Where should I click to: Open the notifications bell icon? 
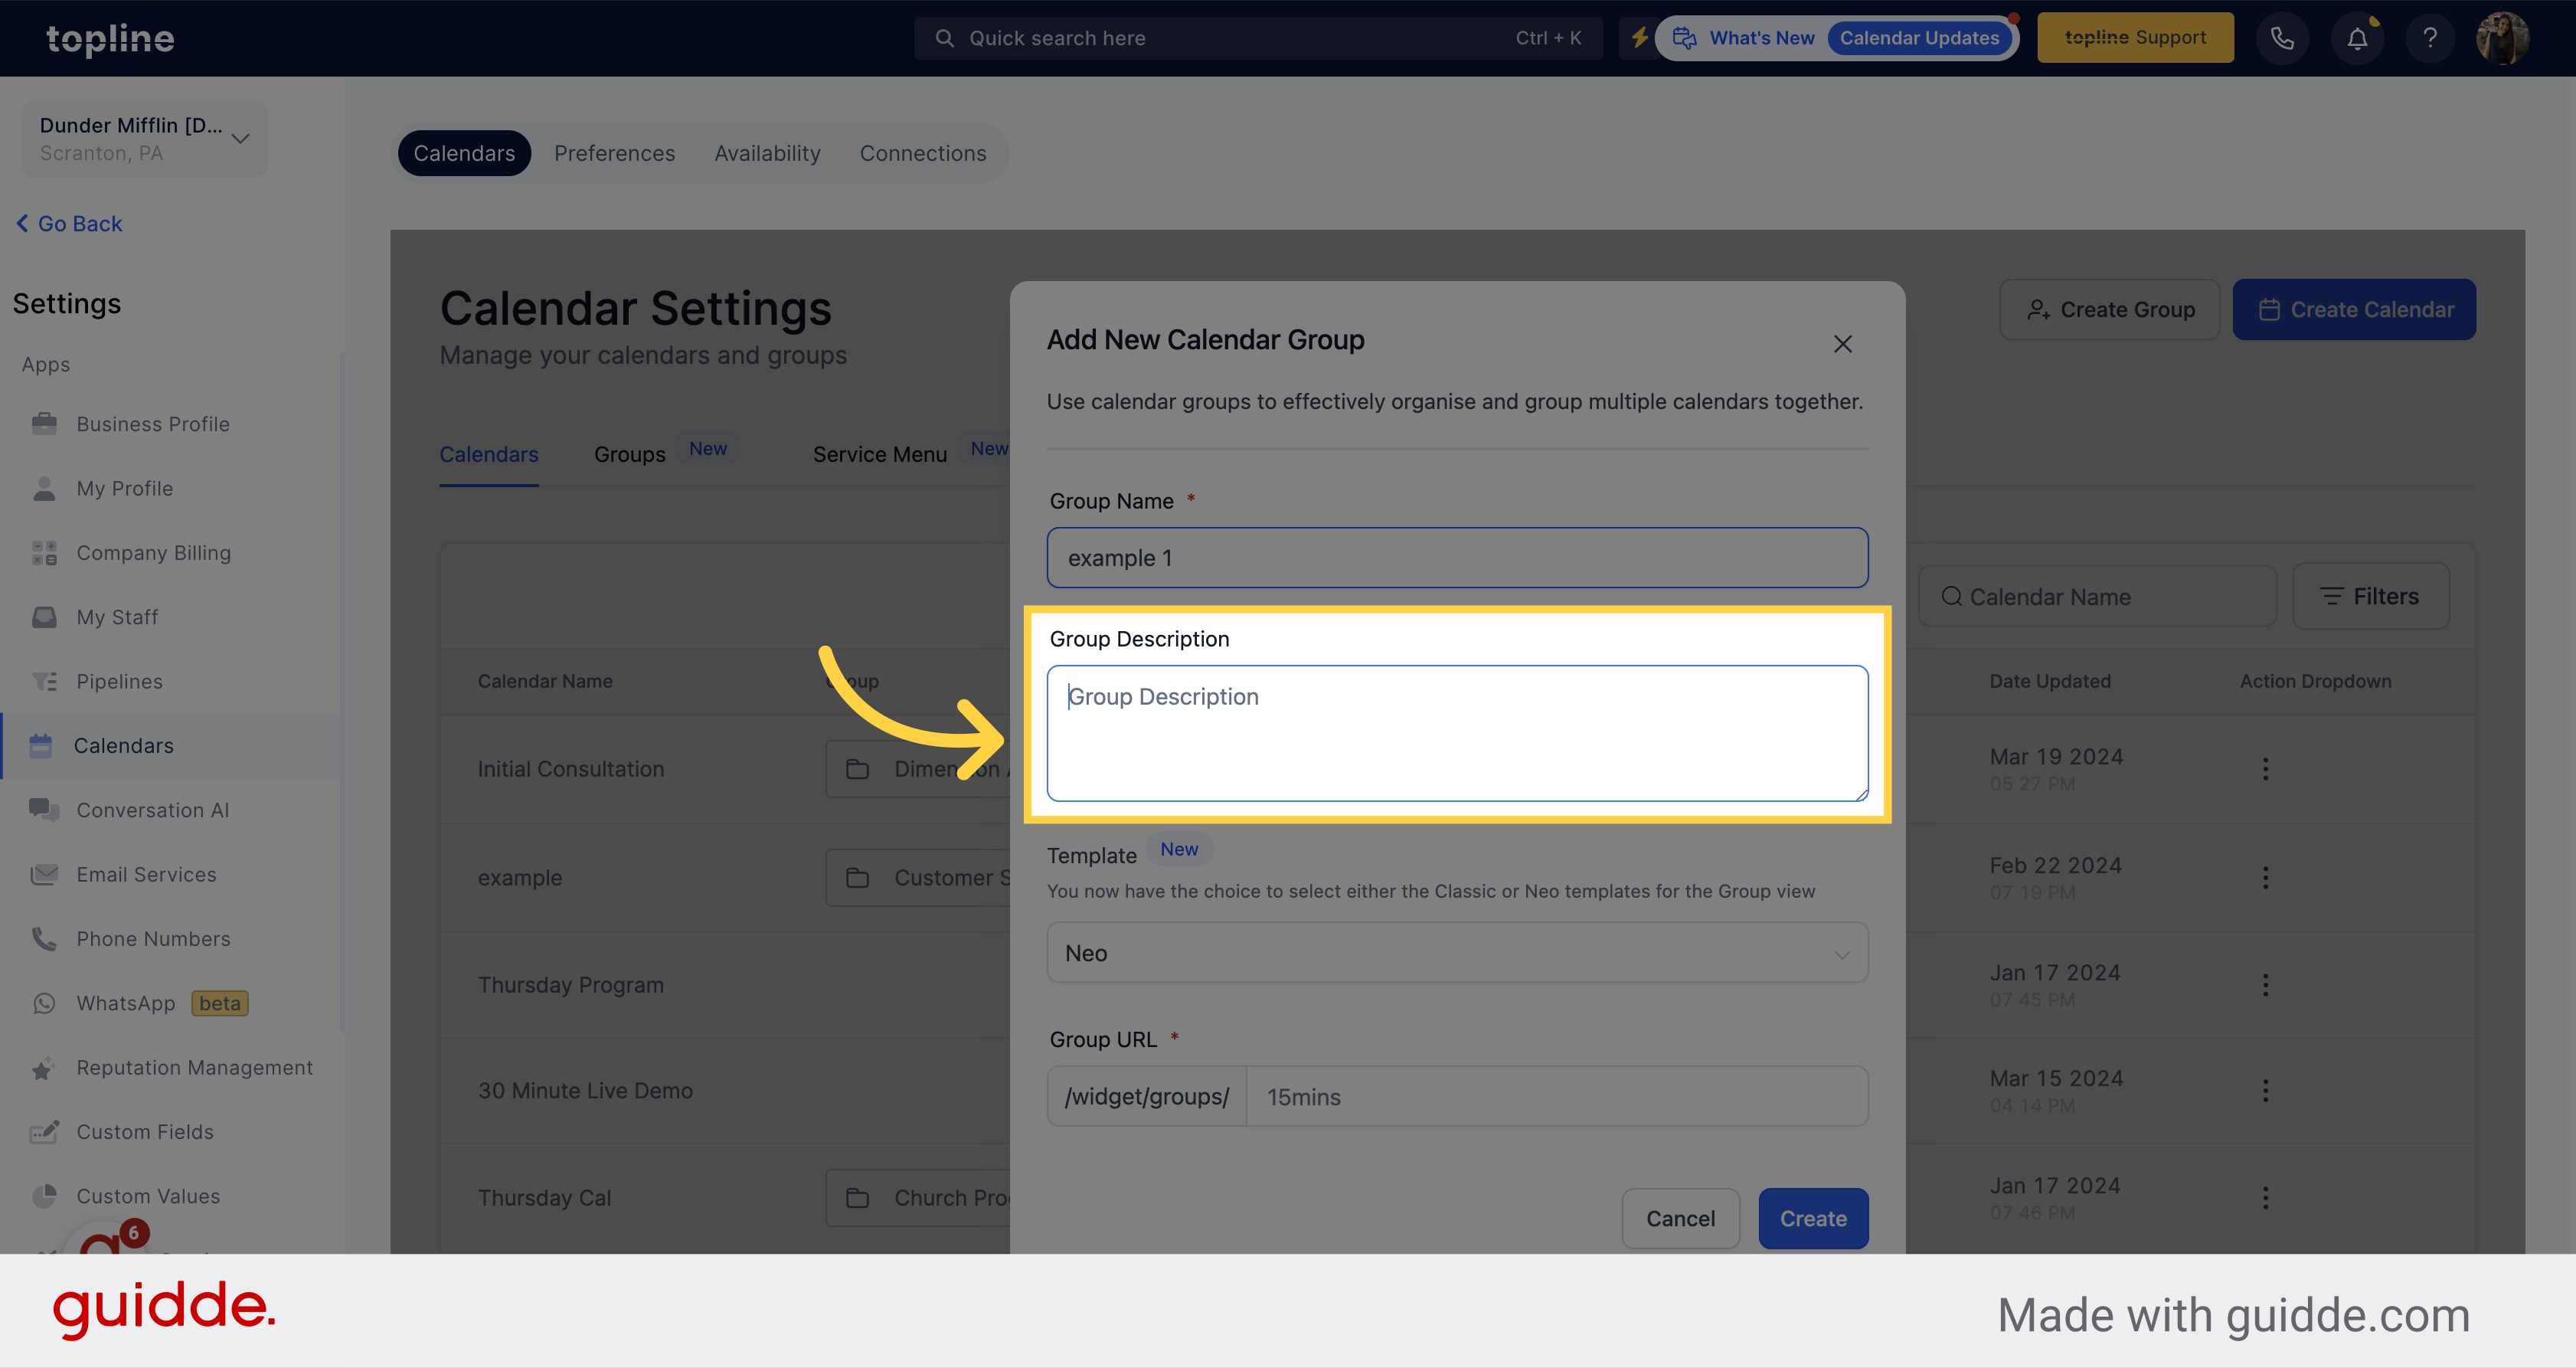(2357, 38)
